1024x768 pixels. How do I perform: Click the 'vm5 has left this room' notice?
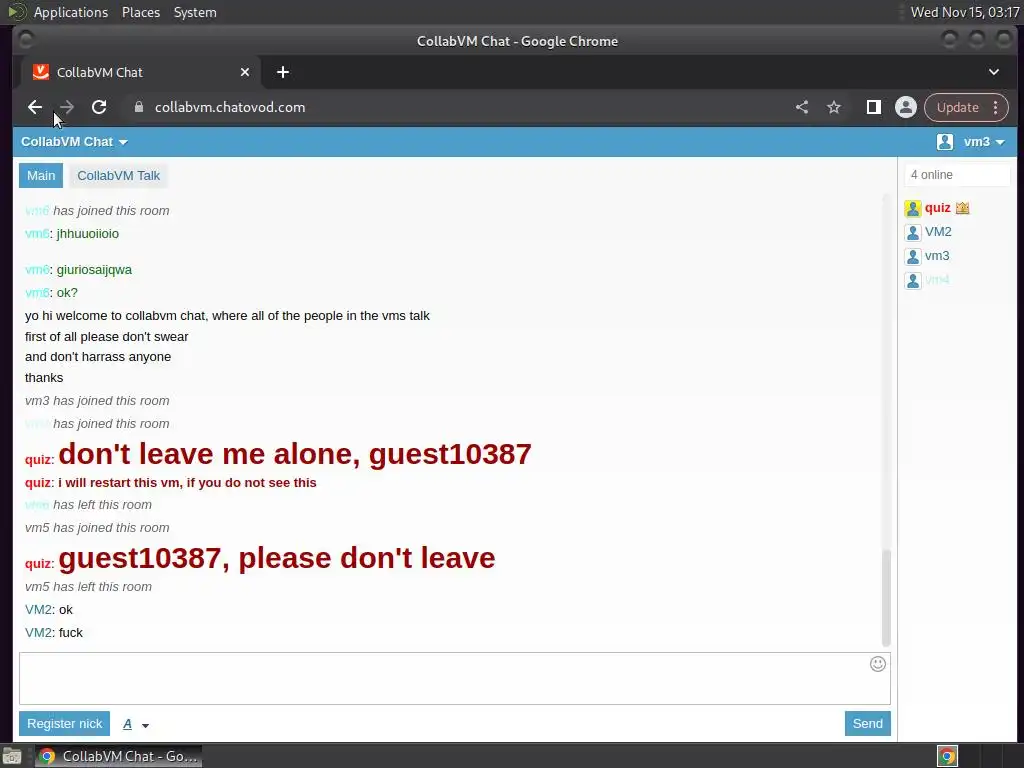88,587
